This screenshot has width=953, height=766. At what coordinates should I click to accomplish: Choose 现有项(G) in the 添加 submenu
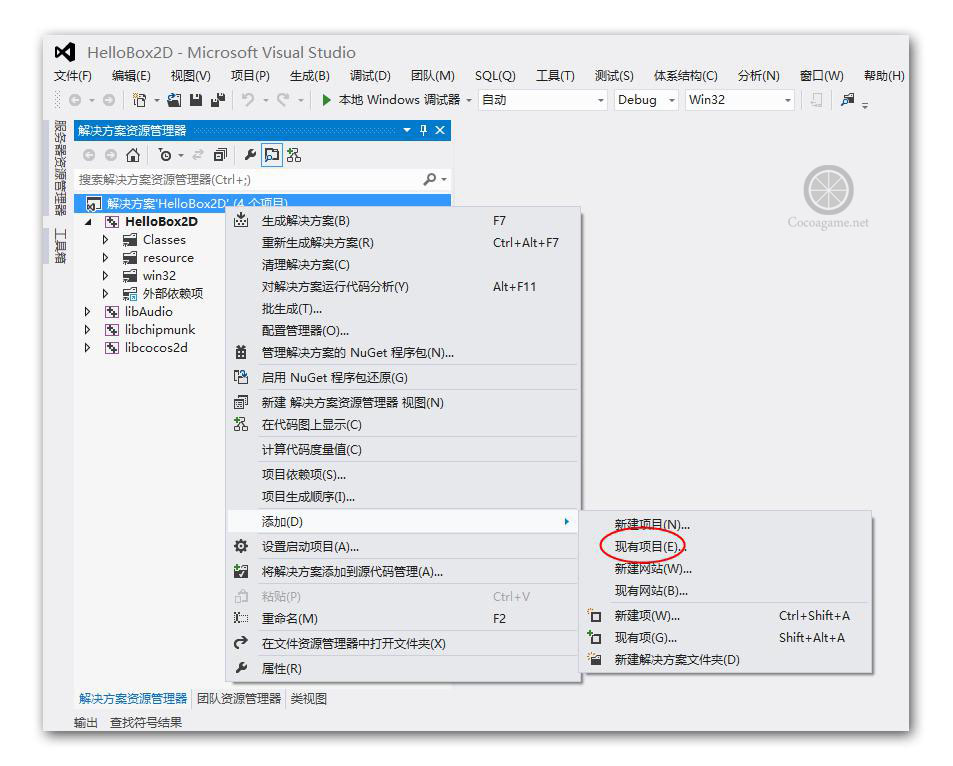tap(726, 638)
